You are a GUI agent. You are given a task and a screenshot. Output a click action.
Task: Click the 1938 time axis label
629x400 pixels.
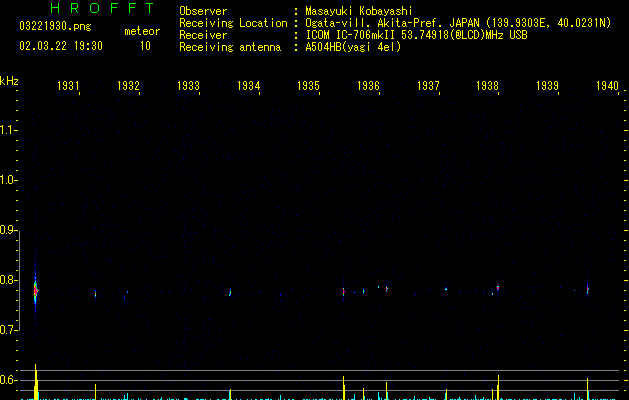[x=487, y=85]
